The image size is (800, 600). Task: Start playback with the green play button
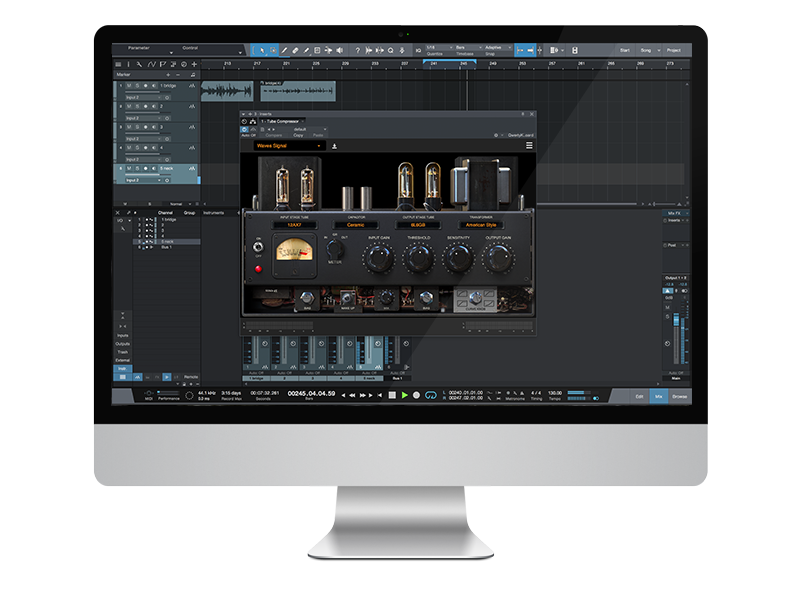click(x=405, y=395)
